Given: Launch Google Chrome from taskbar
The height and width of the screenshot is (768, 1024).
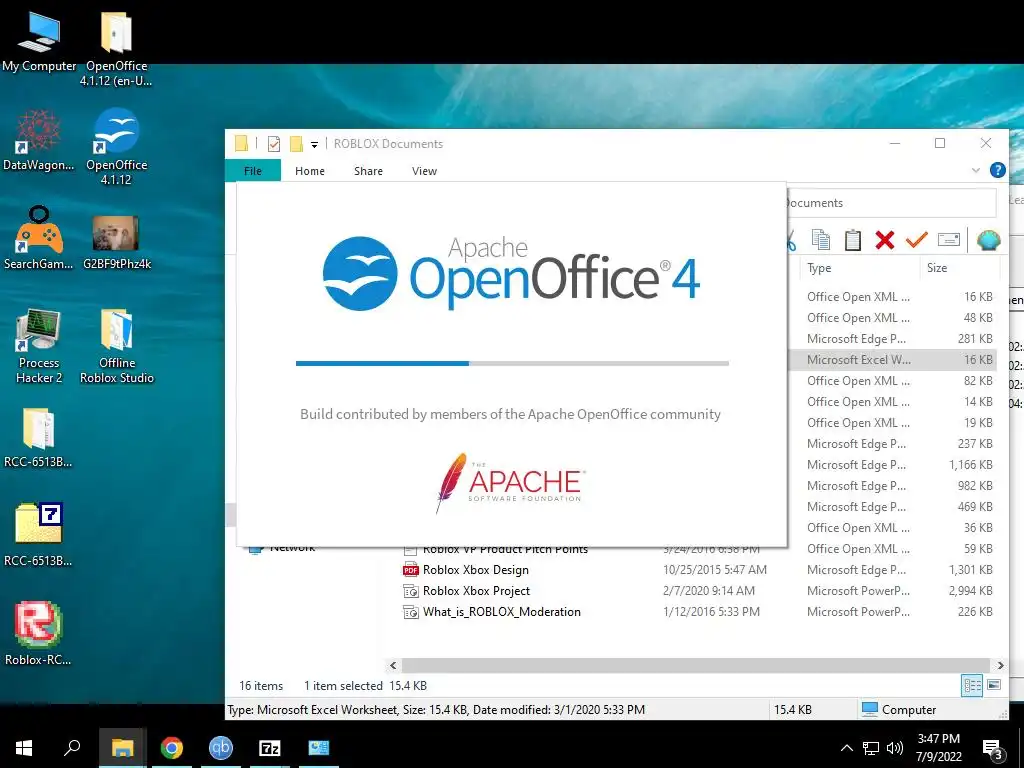Looking at the screenshot, I should pos(172,748).
